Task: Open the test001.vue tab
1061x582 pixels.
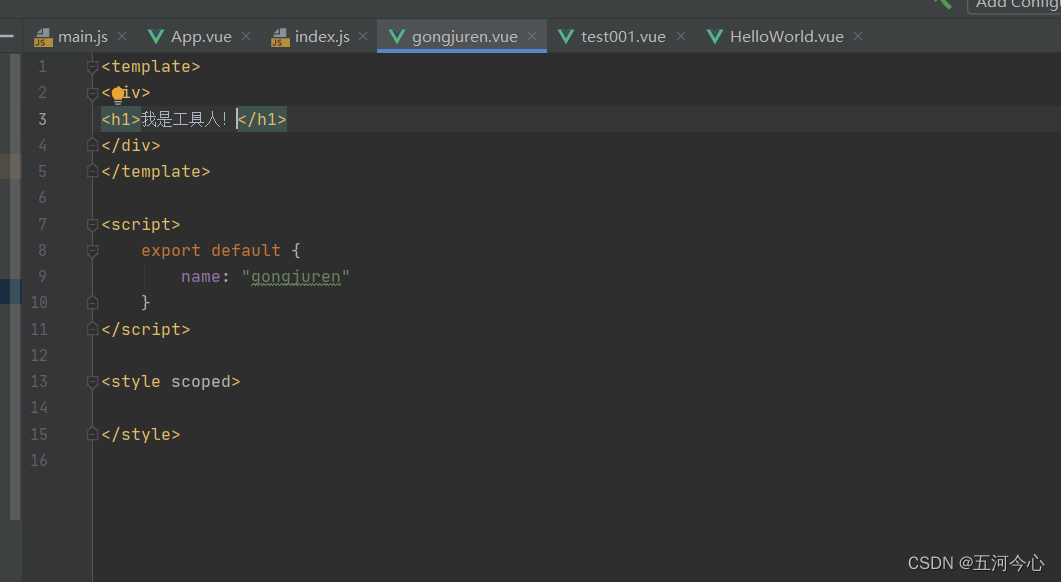Action: pos(623,37)
